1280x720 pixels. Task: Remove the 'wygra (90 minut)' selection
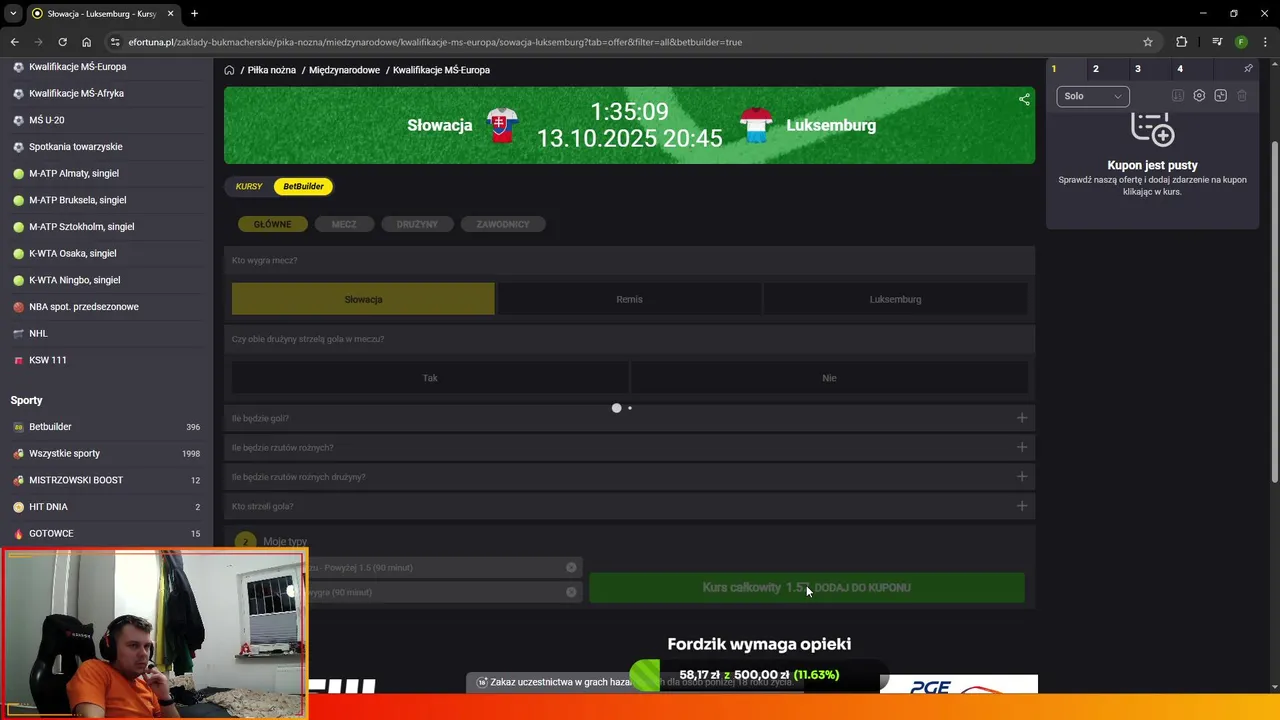click(571, 592)
